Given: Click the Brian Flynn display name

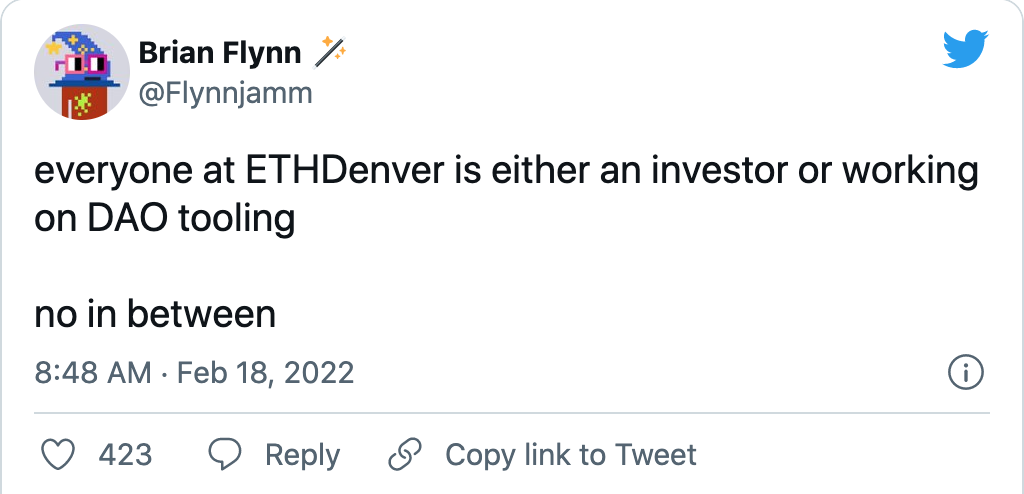Looking at the screenshot, I should (220, 51).
